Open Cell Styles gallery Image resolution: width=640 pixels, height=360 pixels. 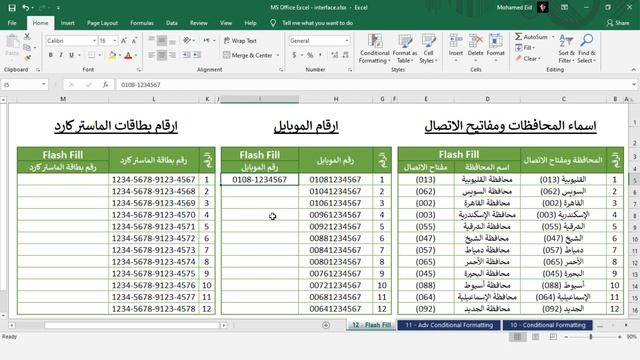tap(429, 49)
